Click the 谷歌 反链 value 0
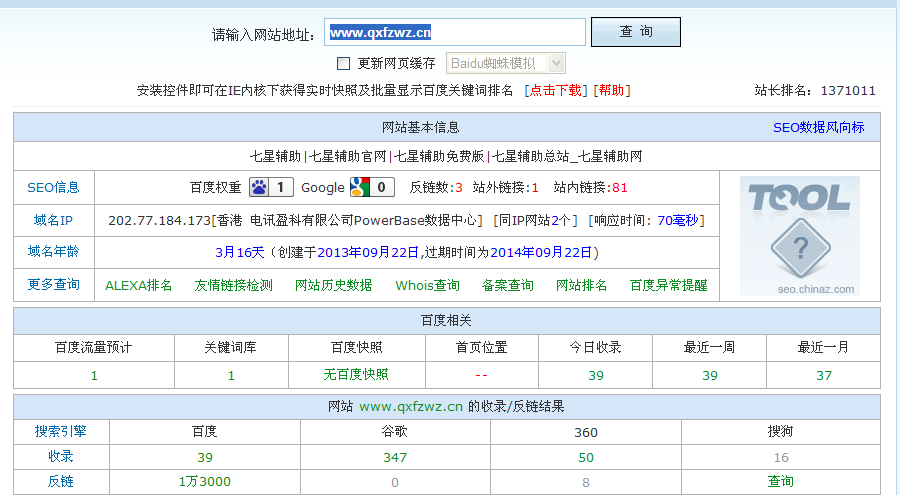 pos(395,482)
